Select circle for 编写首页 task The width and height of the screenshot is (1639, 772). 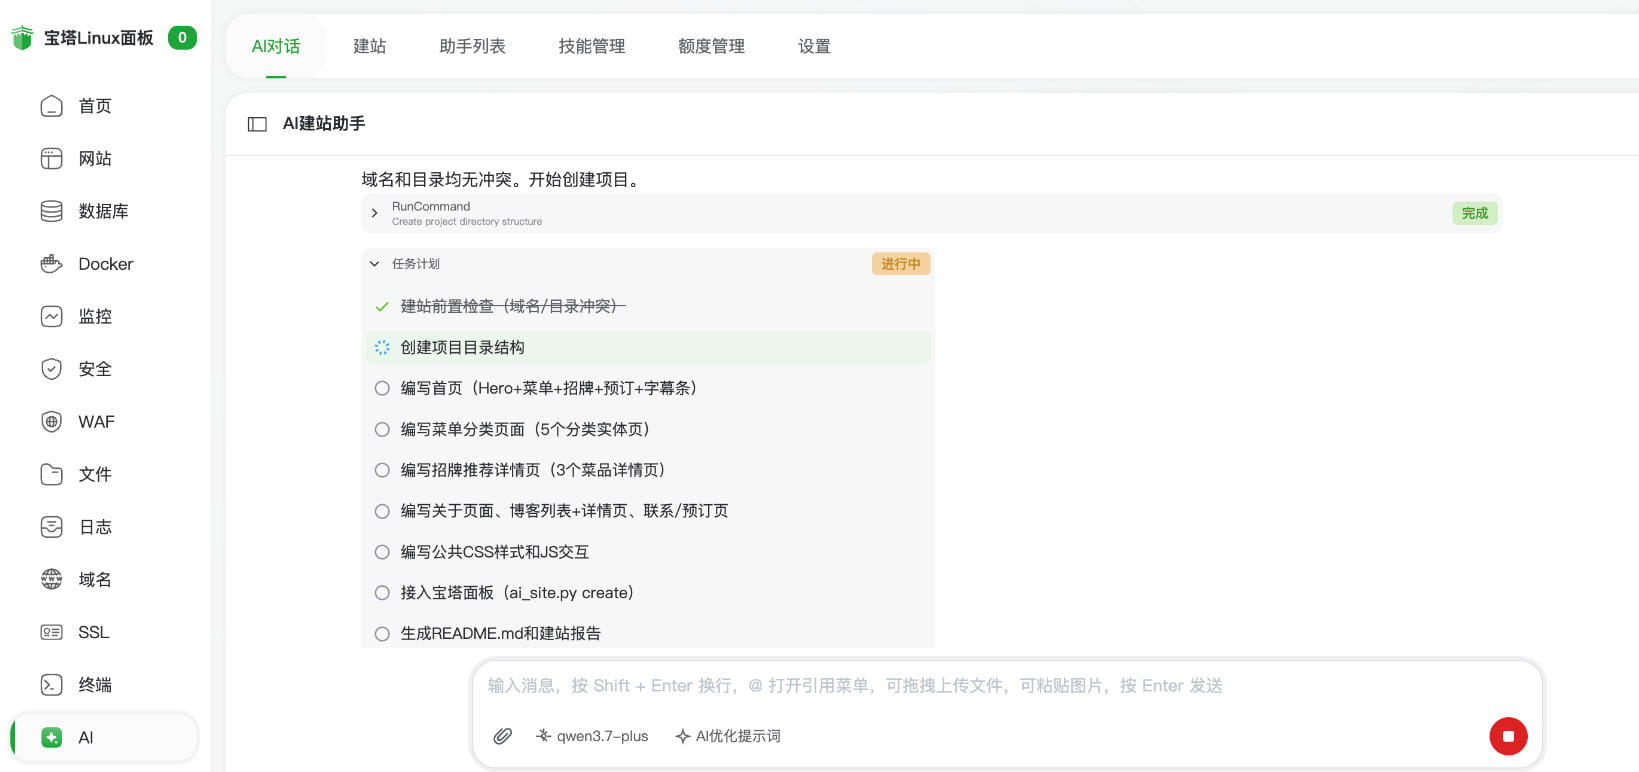pyautogui.click(x=382, y=388)
